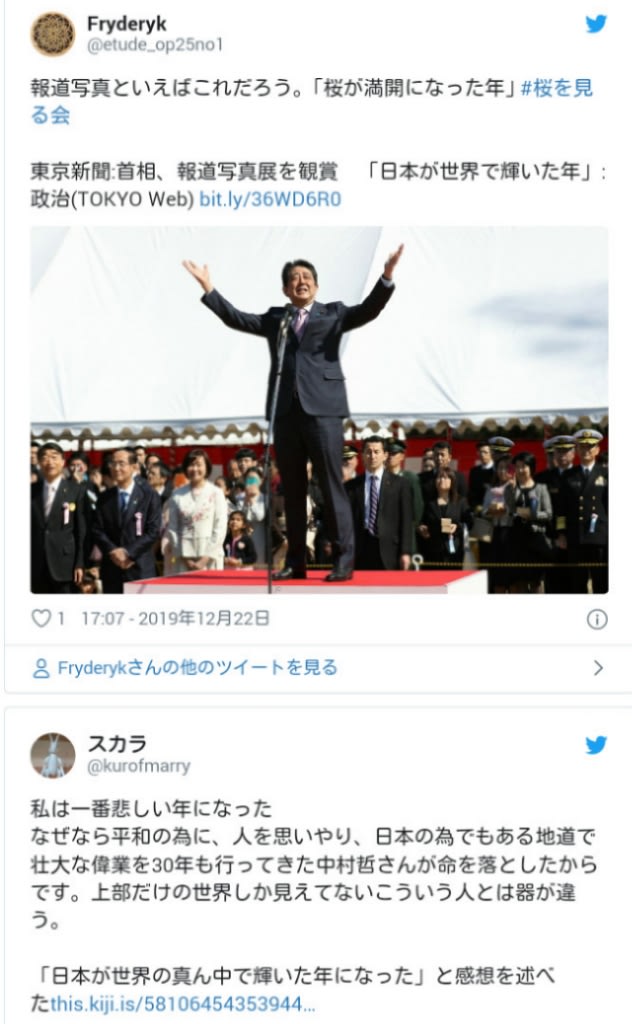Click Fryderyk's round profile avatar
Viewport: 632px width, 1024px height.
coord(54,35)
